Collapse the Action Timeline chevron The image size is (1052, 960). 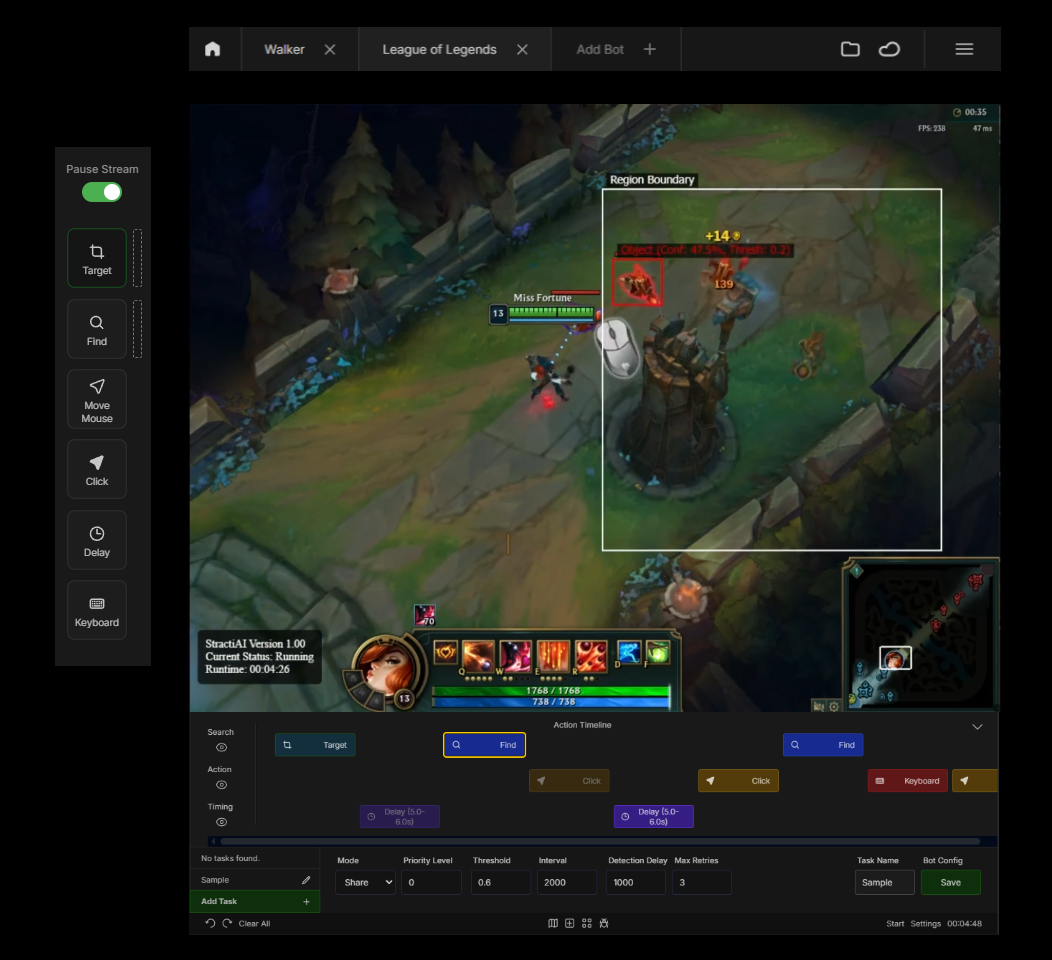pyautogui.click(x=978, y=727)
